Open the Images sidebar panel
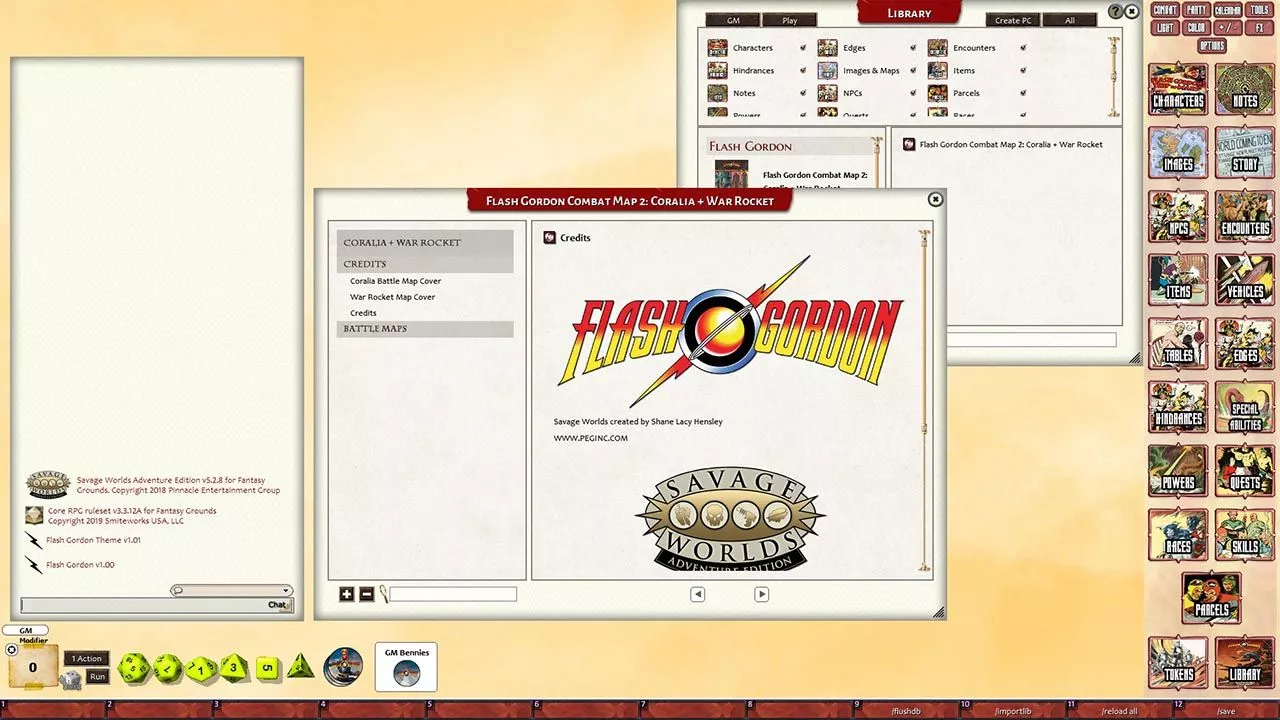This screenshot has height=720, width=1280. (x=1178, y=155)
